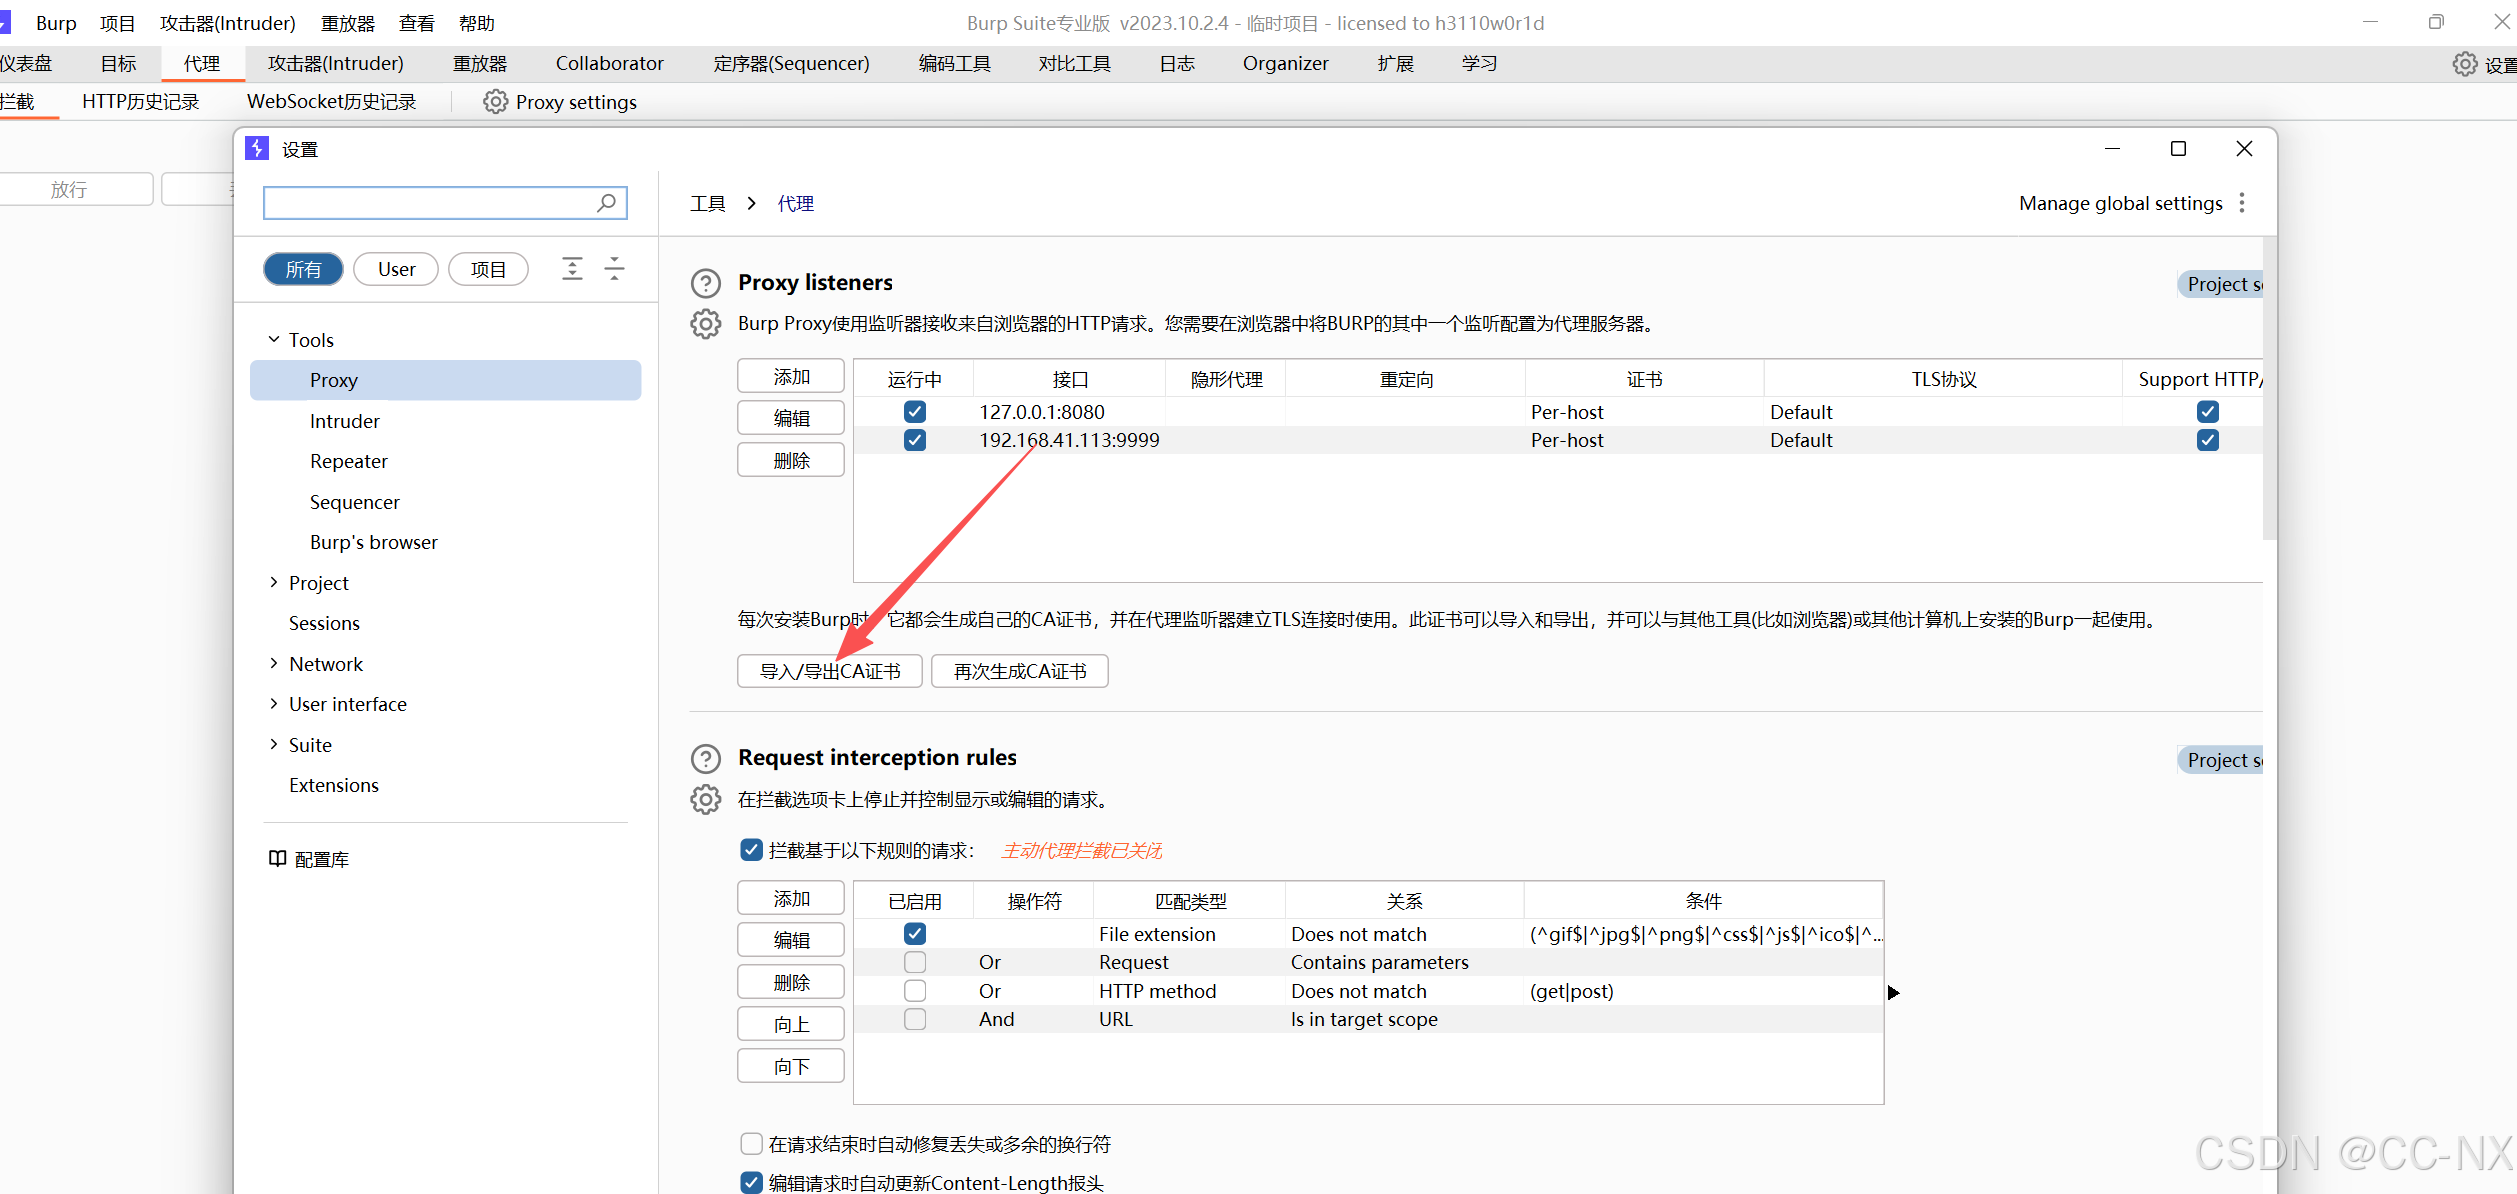The height and width of the screenshot is (1194, 2517).
Task: Click the 再次生成CA证书 button
Action: coord(1019,671)
